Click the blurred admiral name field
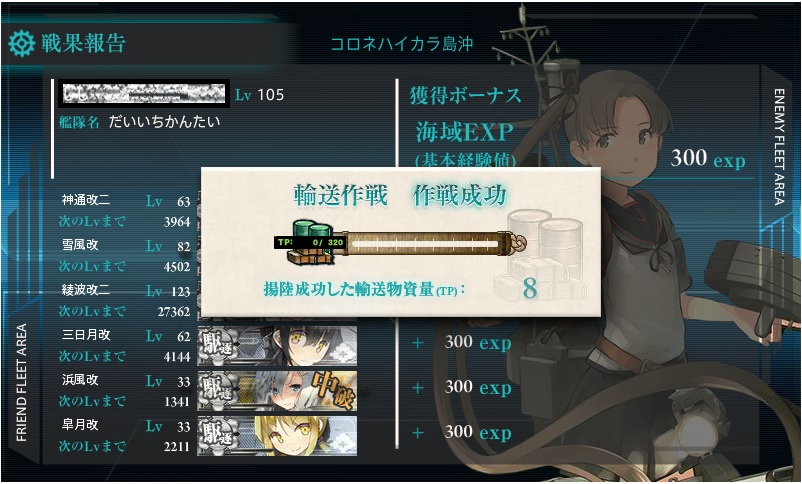 pos(144,94)
